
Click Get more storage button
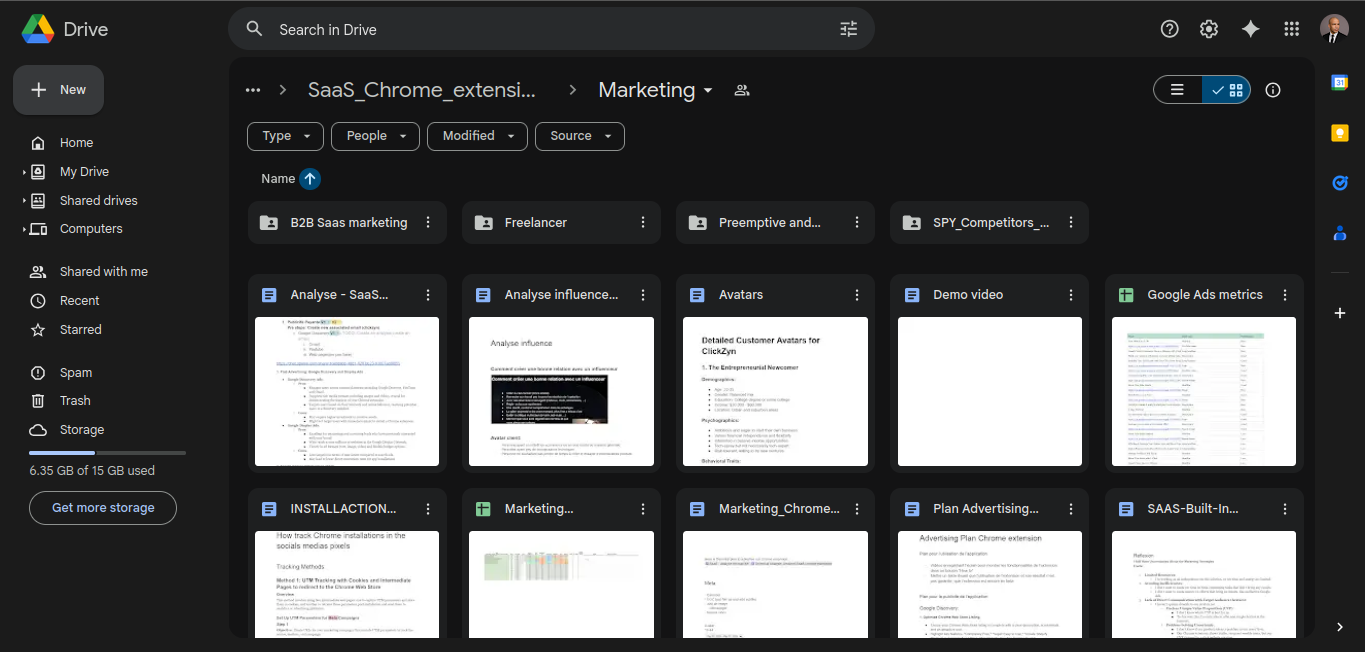click(x=103, y=508)
